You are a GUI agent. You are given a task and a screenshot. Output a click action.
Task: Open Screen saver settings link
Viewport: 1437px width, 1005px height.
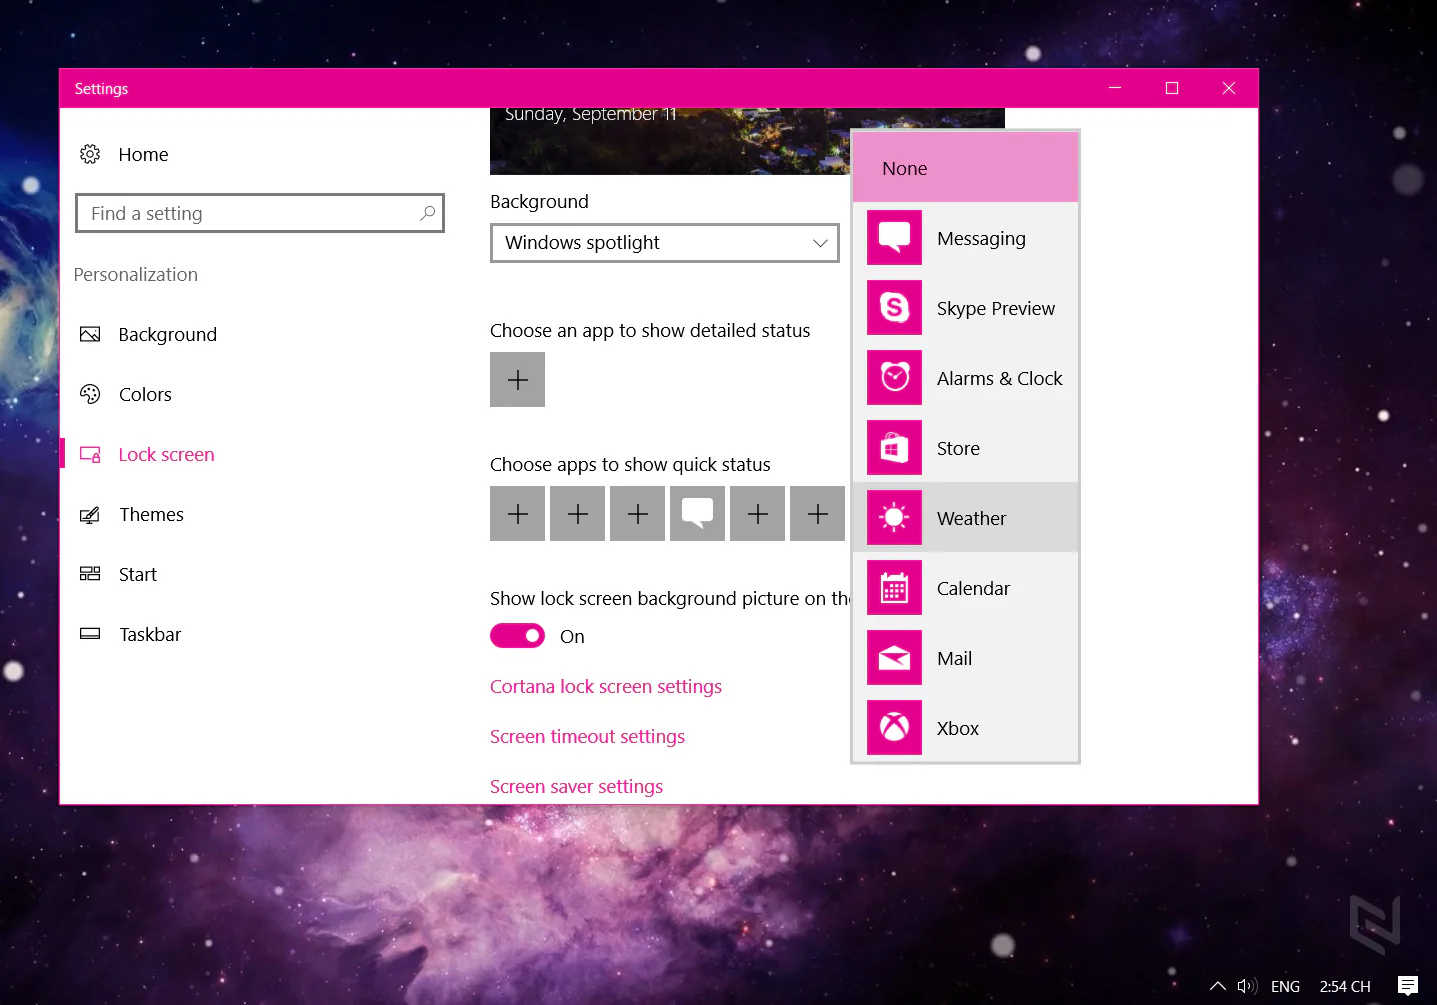[576, 786]
